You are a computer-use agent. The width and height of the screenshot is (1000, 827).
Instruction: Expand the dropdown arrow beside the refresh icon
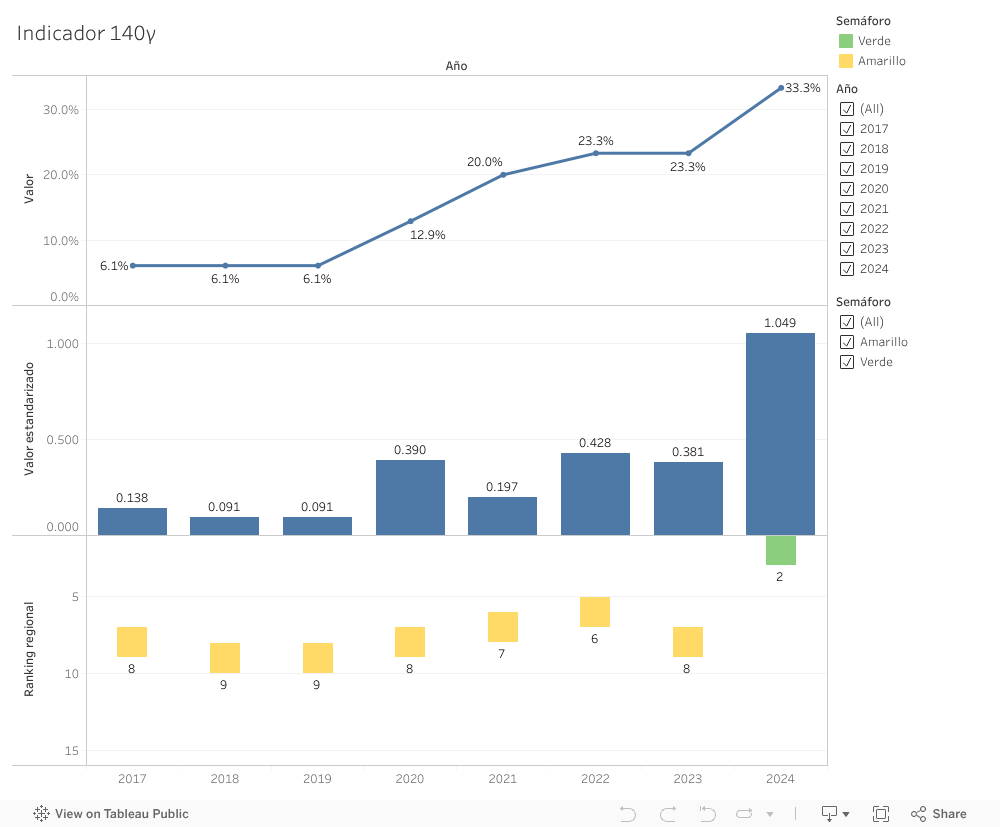point(770,813)
